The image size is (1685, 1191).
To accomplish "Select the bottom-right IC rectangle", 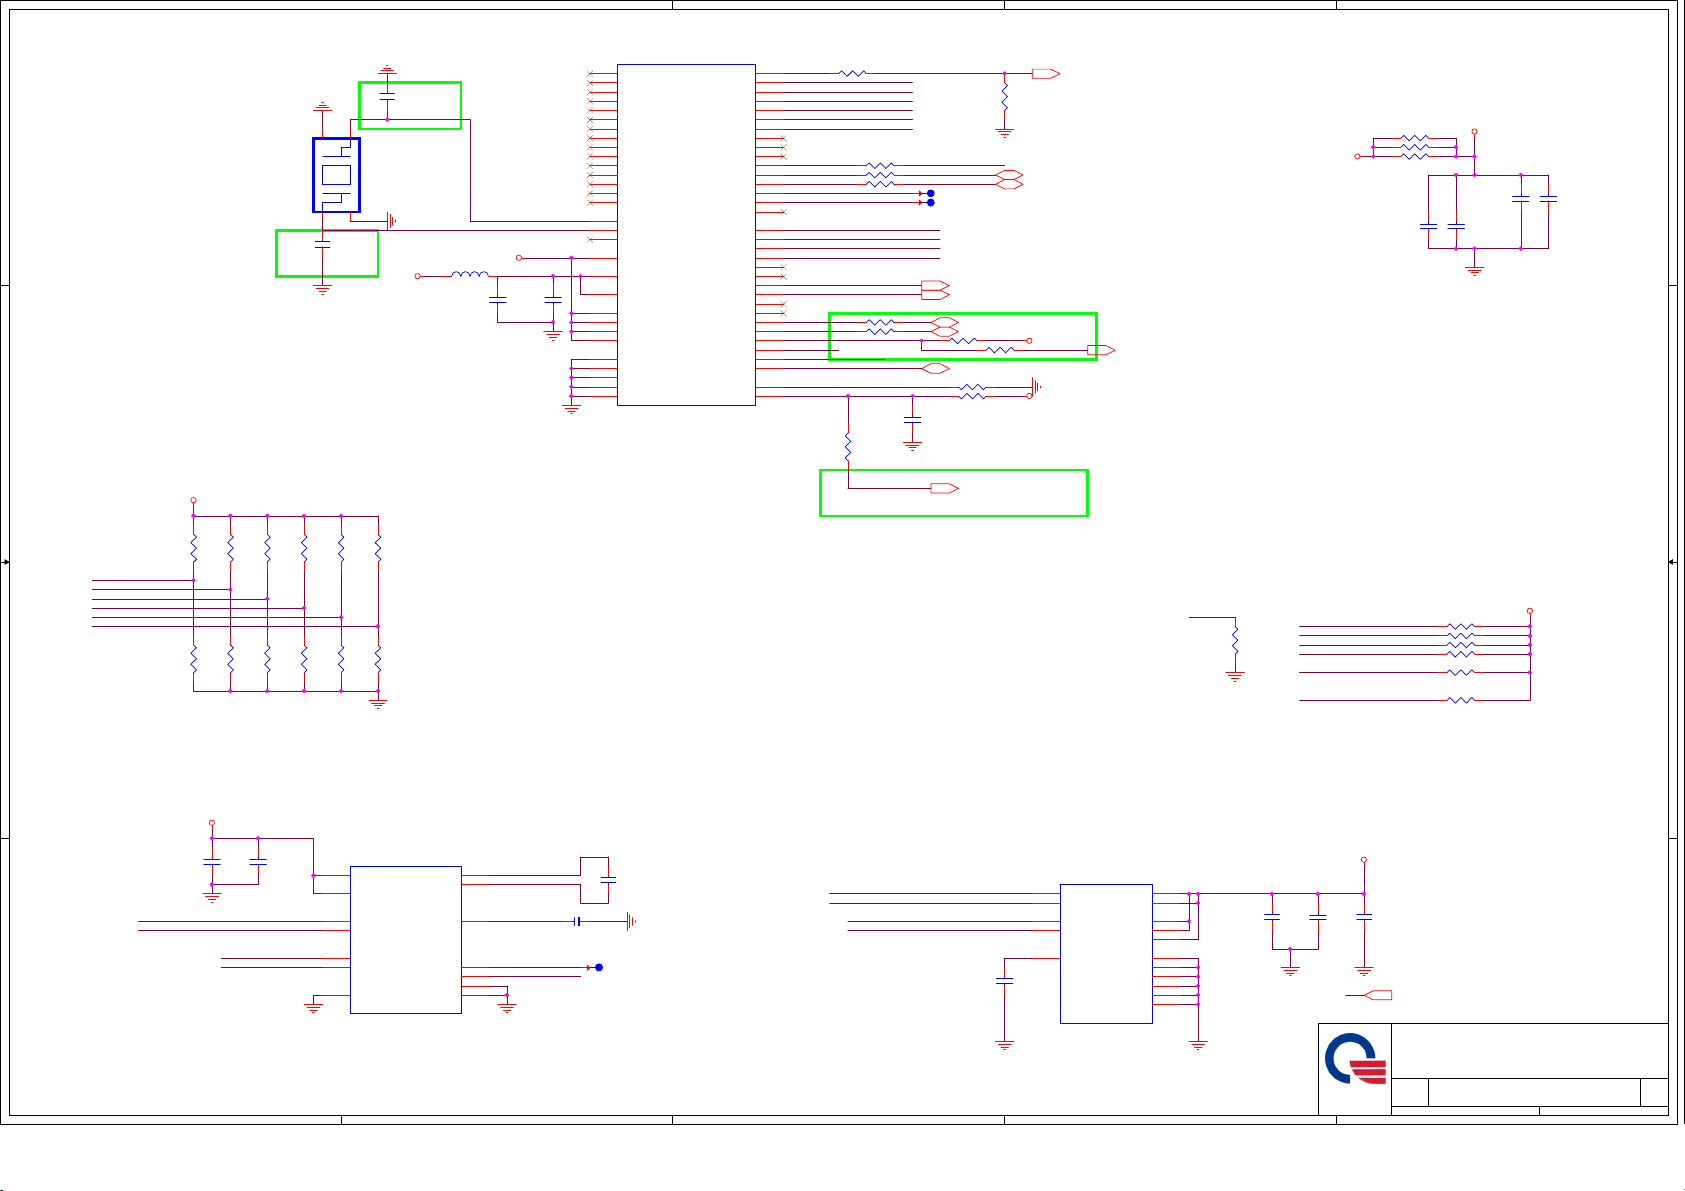I will pyautogui.click(x=1106, y=954).
